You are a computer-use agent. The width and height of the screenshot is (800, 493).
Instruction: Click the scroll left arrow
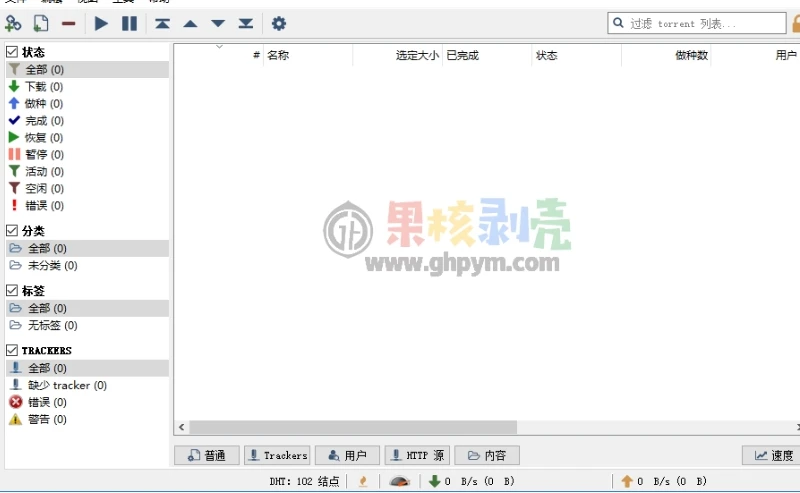[182, 427]
